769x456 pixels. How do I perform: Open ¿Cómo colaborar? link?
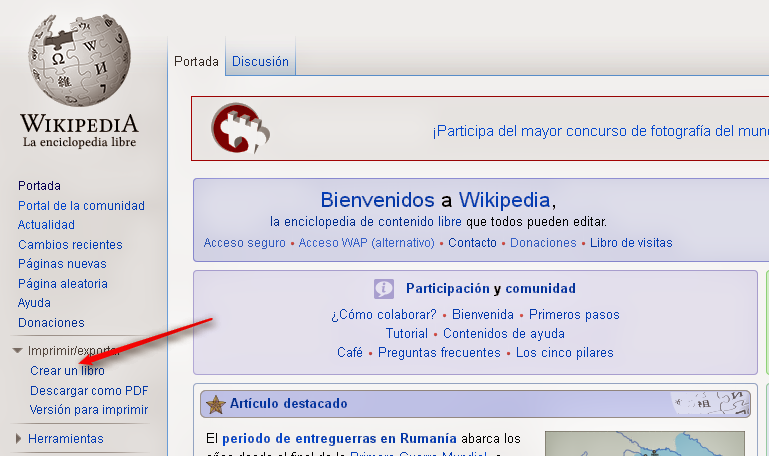[x=384, y=314]
